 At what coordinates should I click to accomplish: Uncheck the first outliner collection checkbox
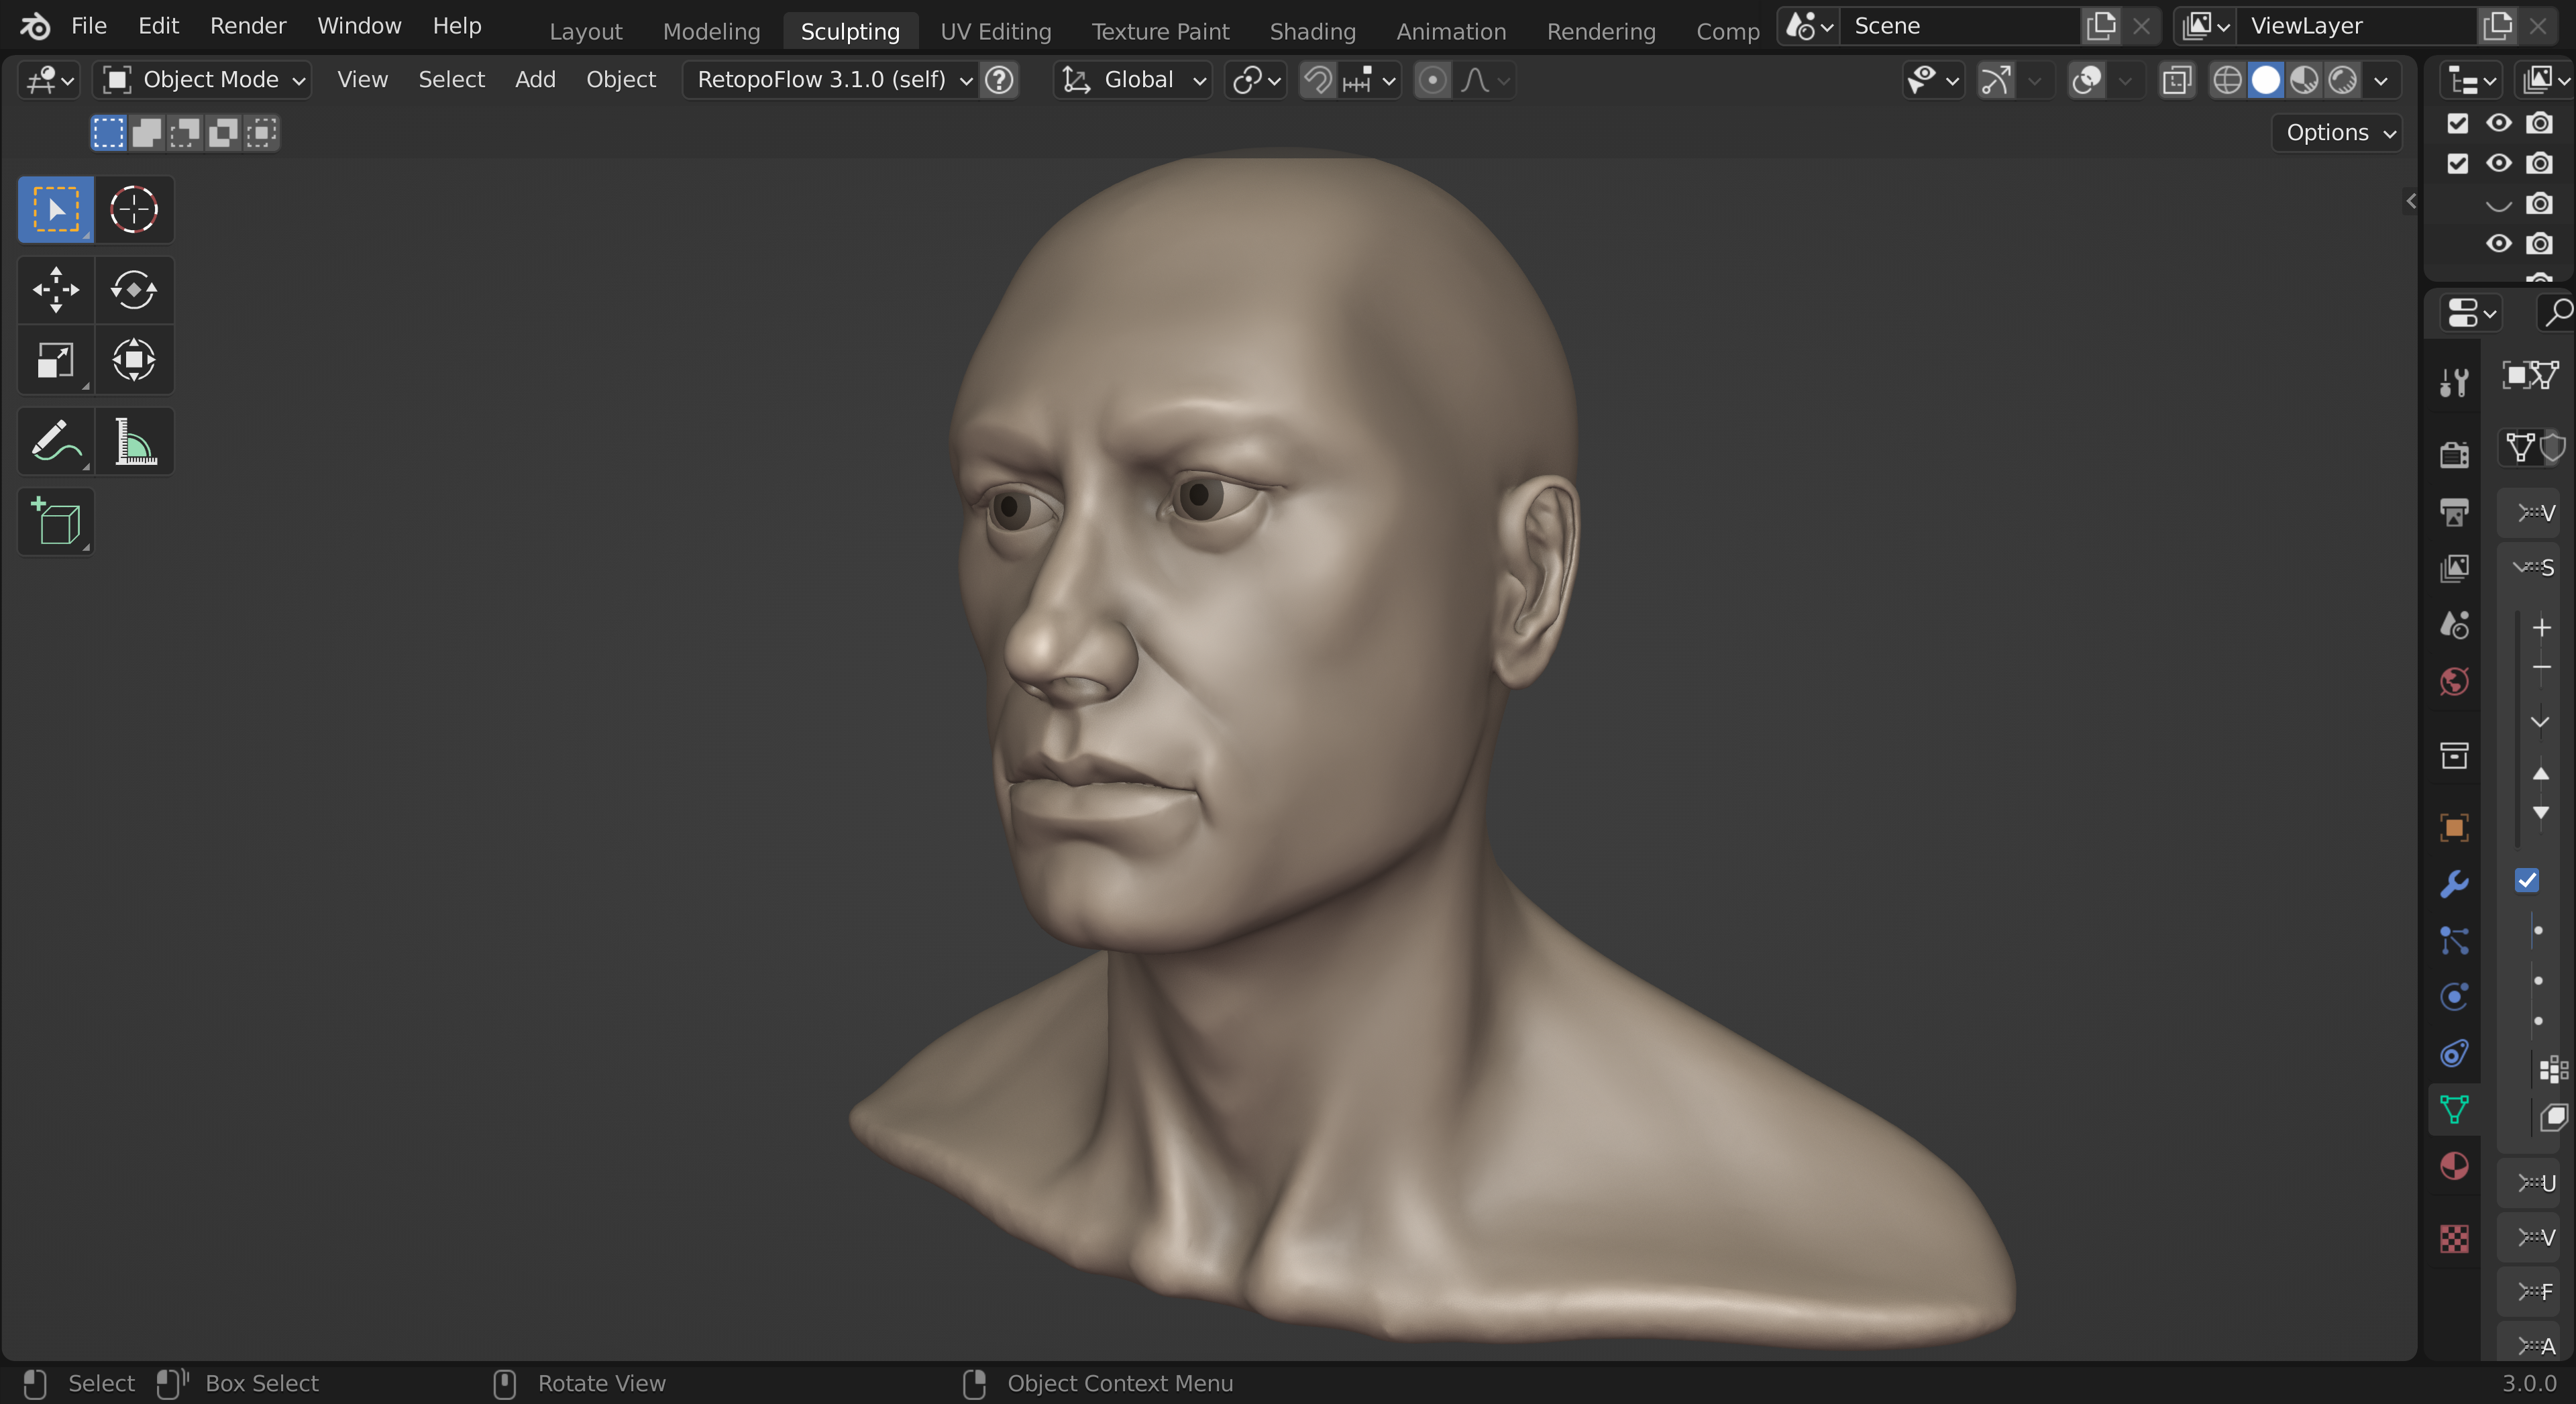(2457, 123)
